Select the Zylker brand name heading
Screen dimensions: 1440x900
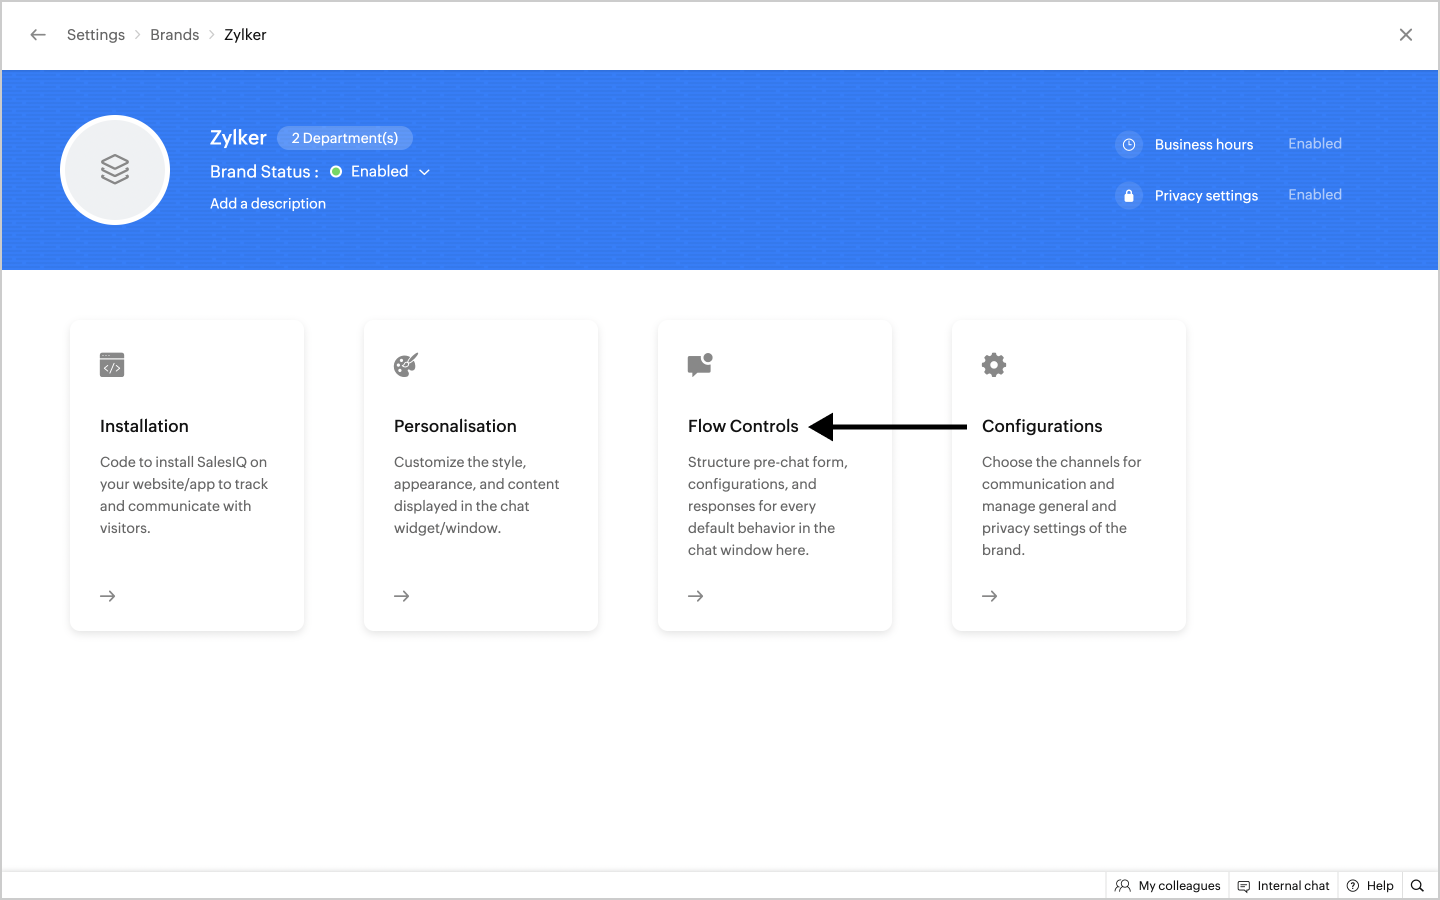pos(238,138)
